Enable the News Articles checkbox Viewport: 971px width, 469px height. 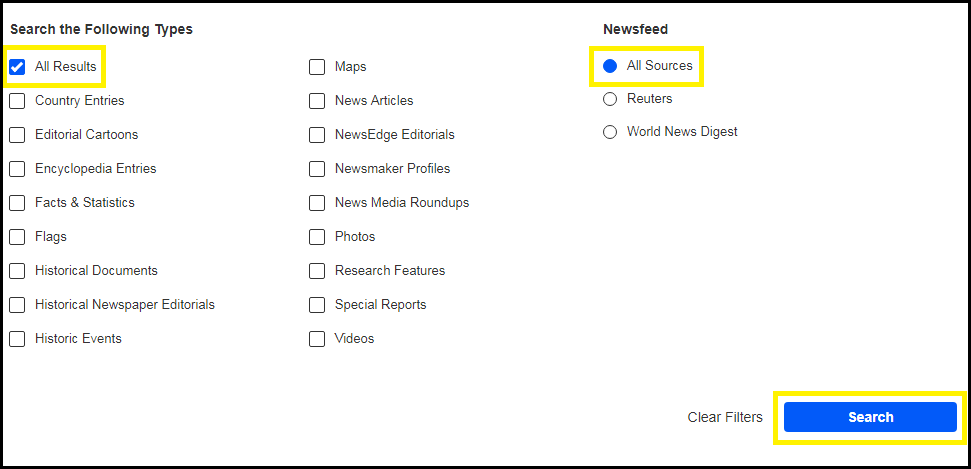[317, 101]
